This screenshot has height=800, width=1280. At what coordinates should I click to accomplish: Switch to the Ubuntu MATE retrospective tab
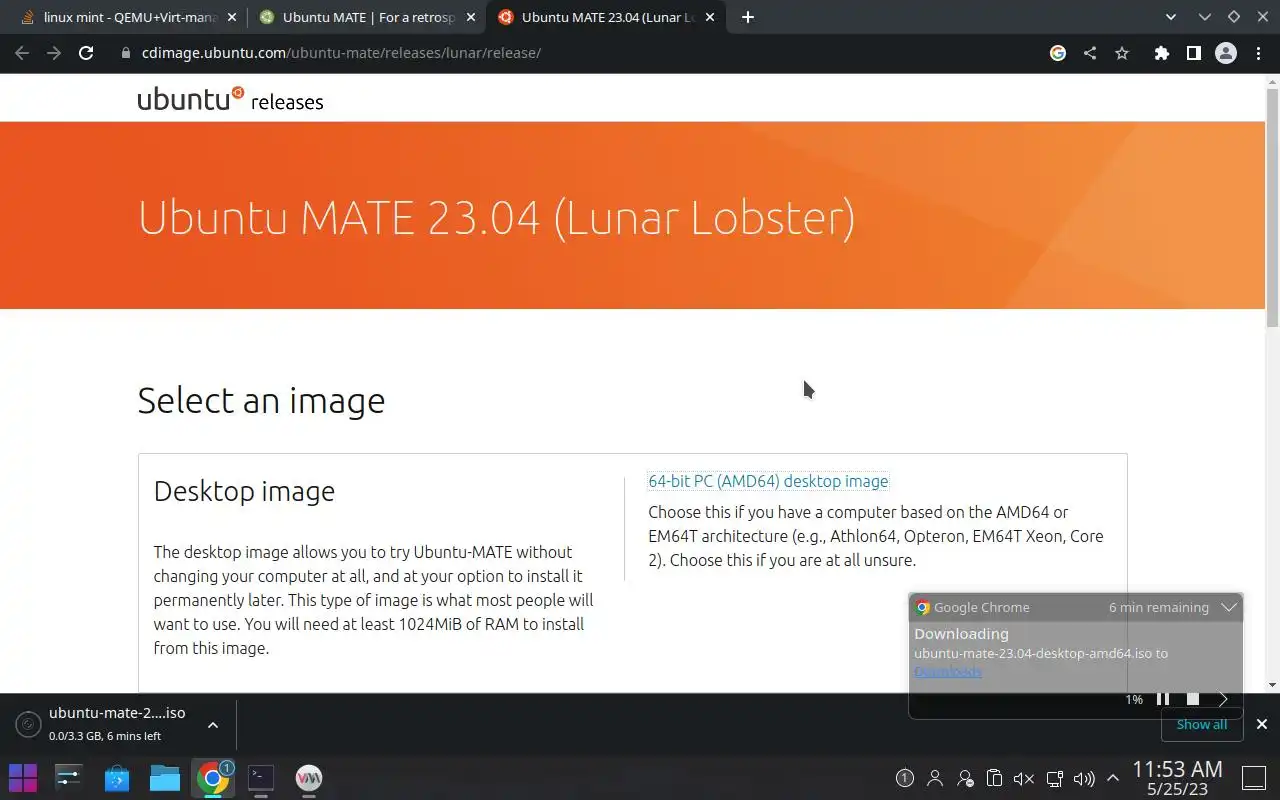[x=366, y=17]
